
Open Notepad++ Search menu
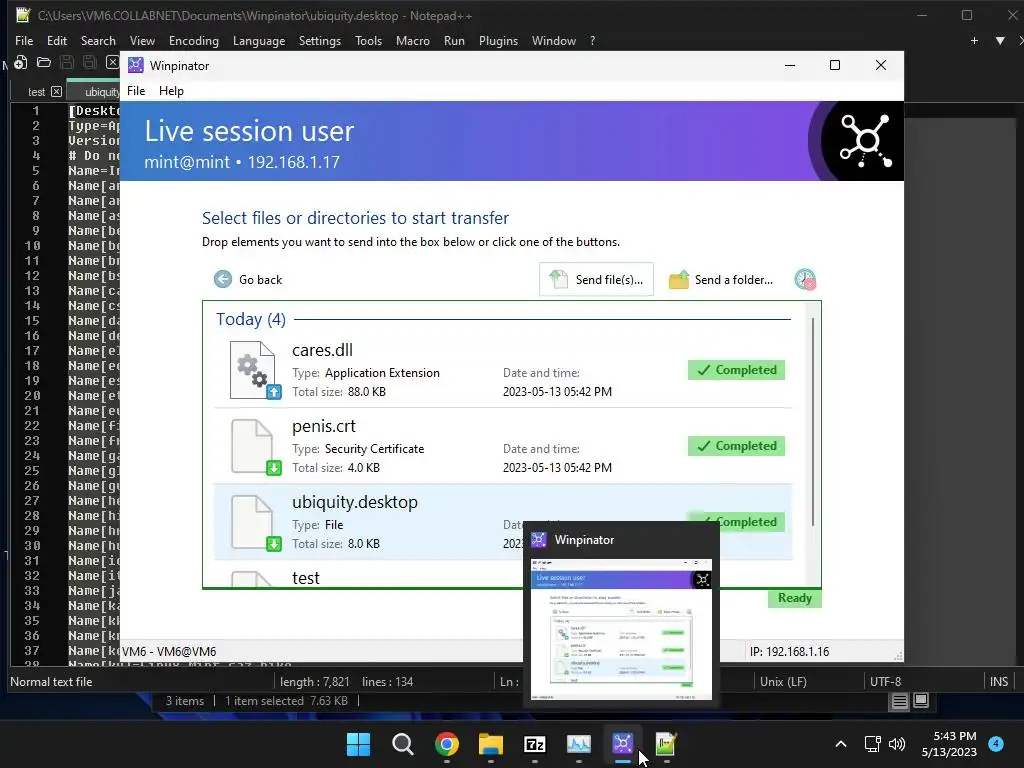point(98,40)
